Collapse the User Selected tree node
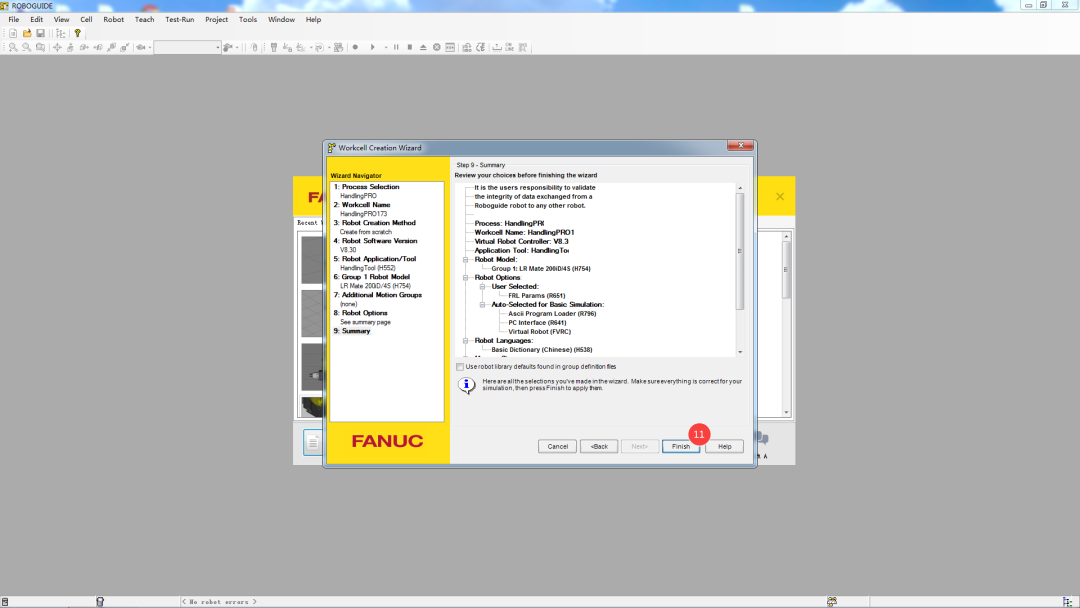This screenshot has width=1080, height=608. [x=483, y=286]
